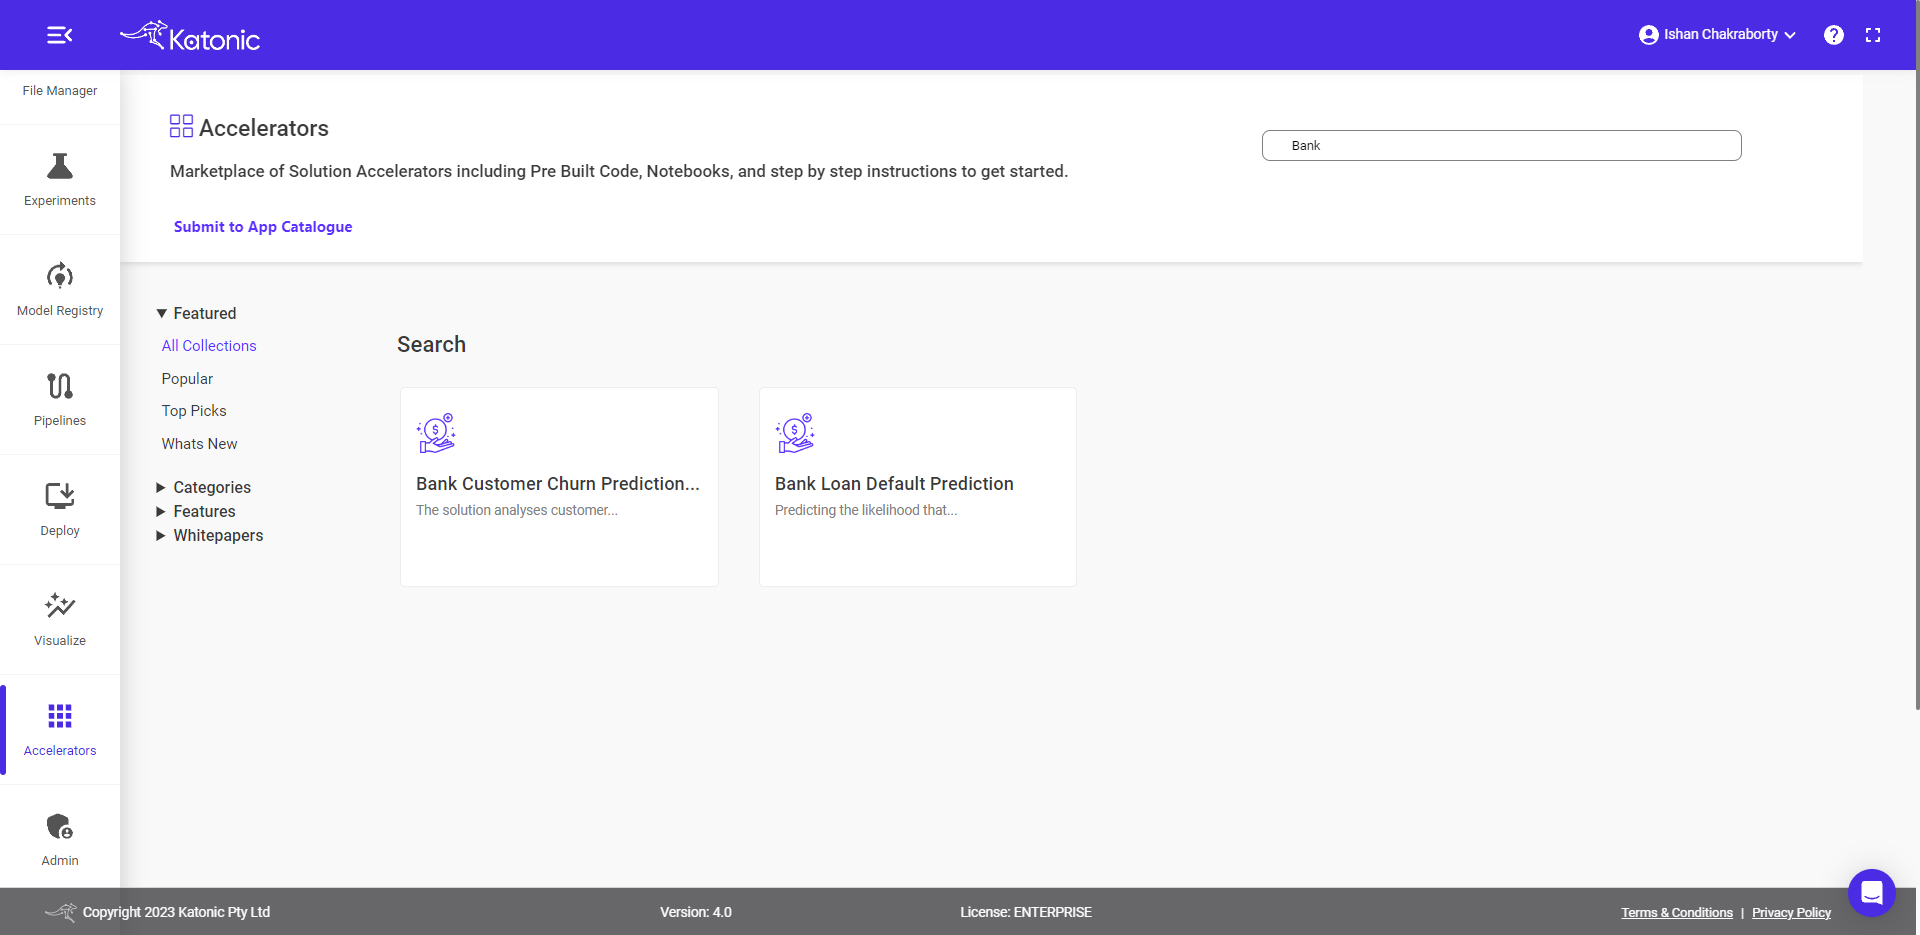
Task: Expand the Features section
Action: [x=196, y=511]
